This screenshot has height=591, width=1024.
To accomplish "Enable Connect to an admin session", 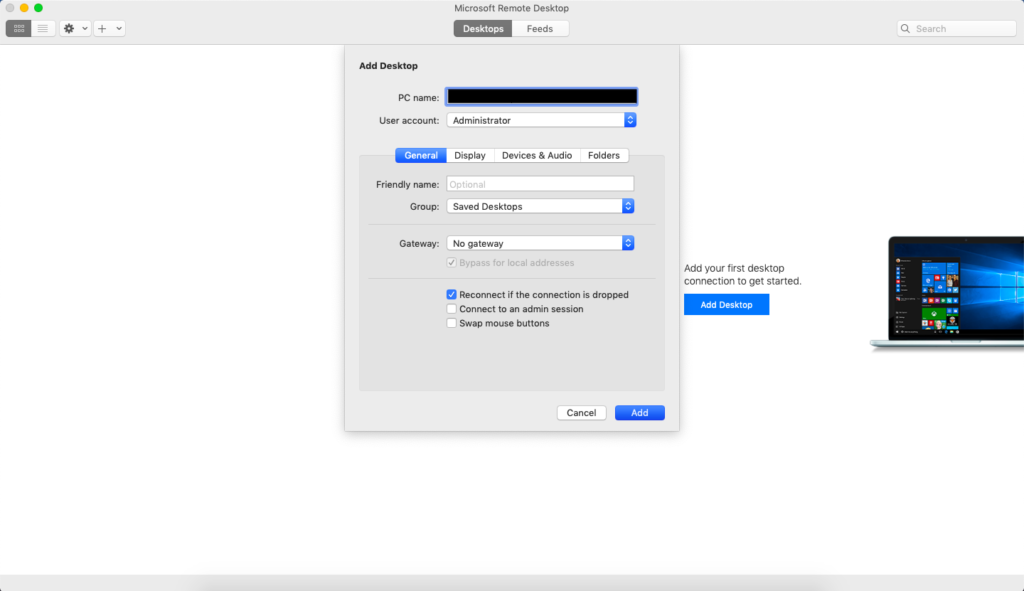I will [x=451, y=309].
